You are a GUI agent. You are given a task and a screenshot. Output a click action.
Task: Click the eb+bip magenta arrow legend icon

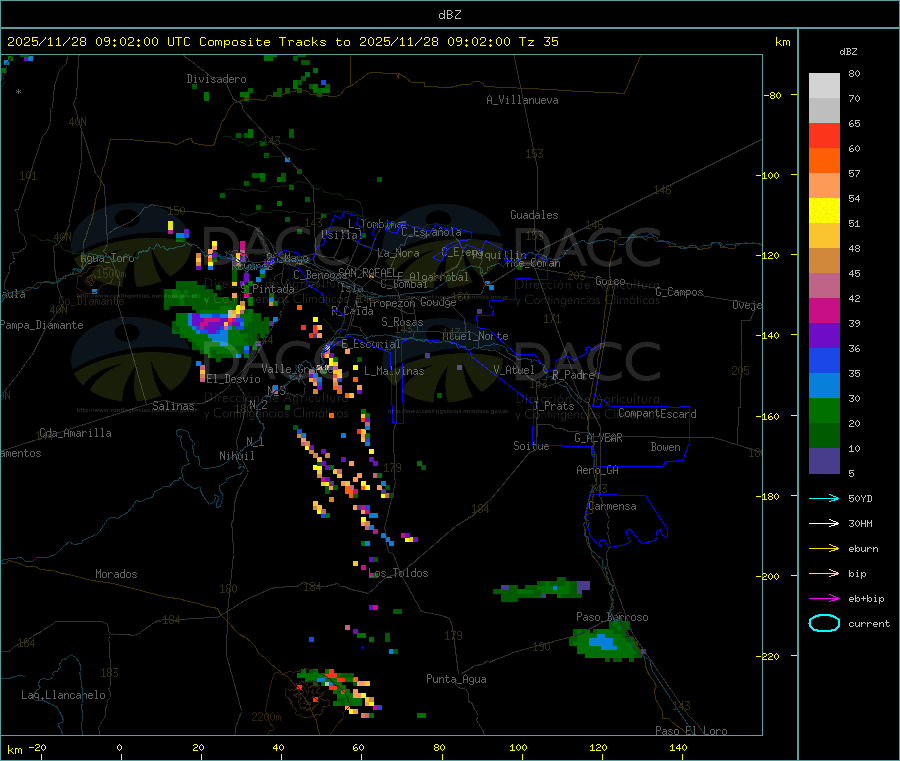pos(824,599)
